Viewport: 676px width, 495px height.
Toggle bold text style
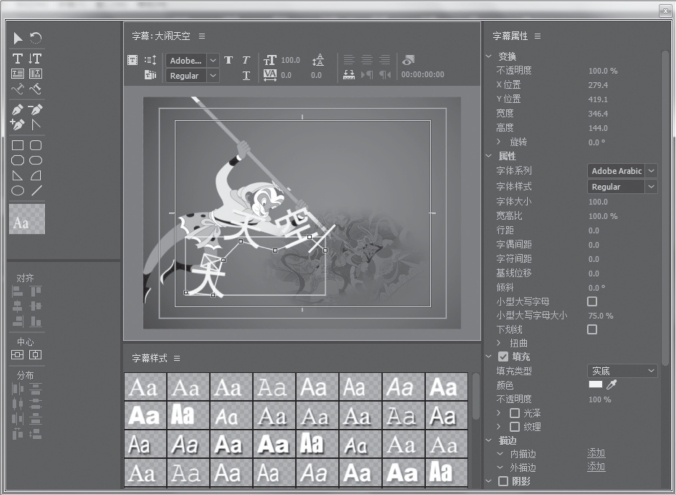click(x=228, y=60)
